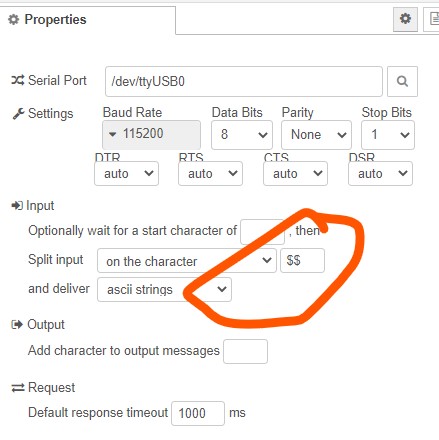
Task: Open the node settings gear icon button
Action: click(405, 19)
